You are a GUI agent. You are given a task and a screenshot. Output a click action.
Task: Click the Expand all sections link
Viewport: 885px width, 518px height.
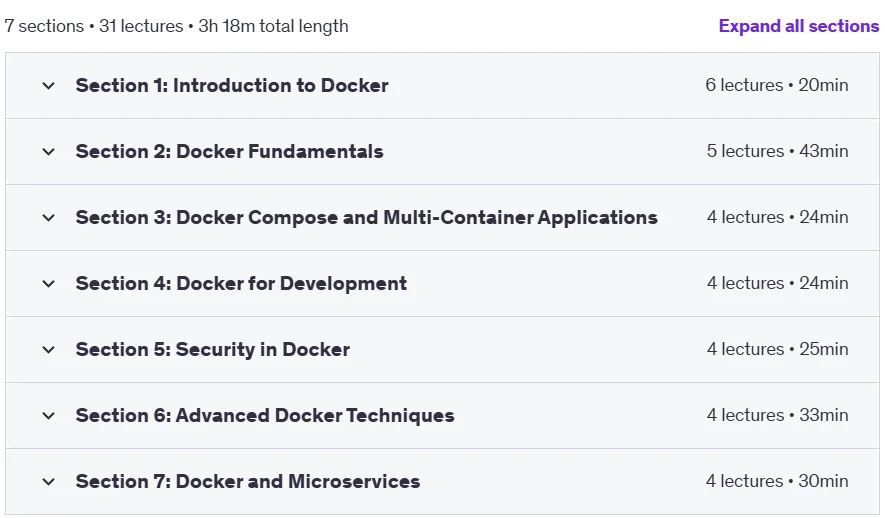(799, 26)
